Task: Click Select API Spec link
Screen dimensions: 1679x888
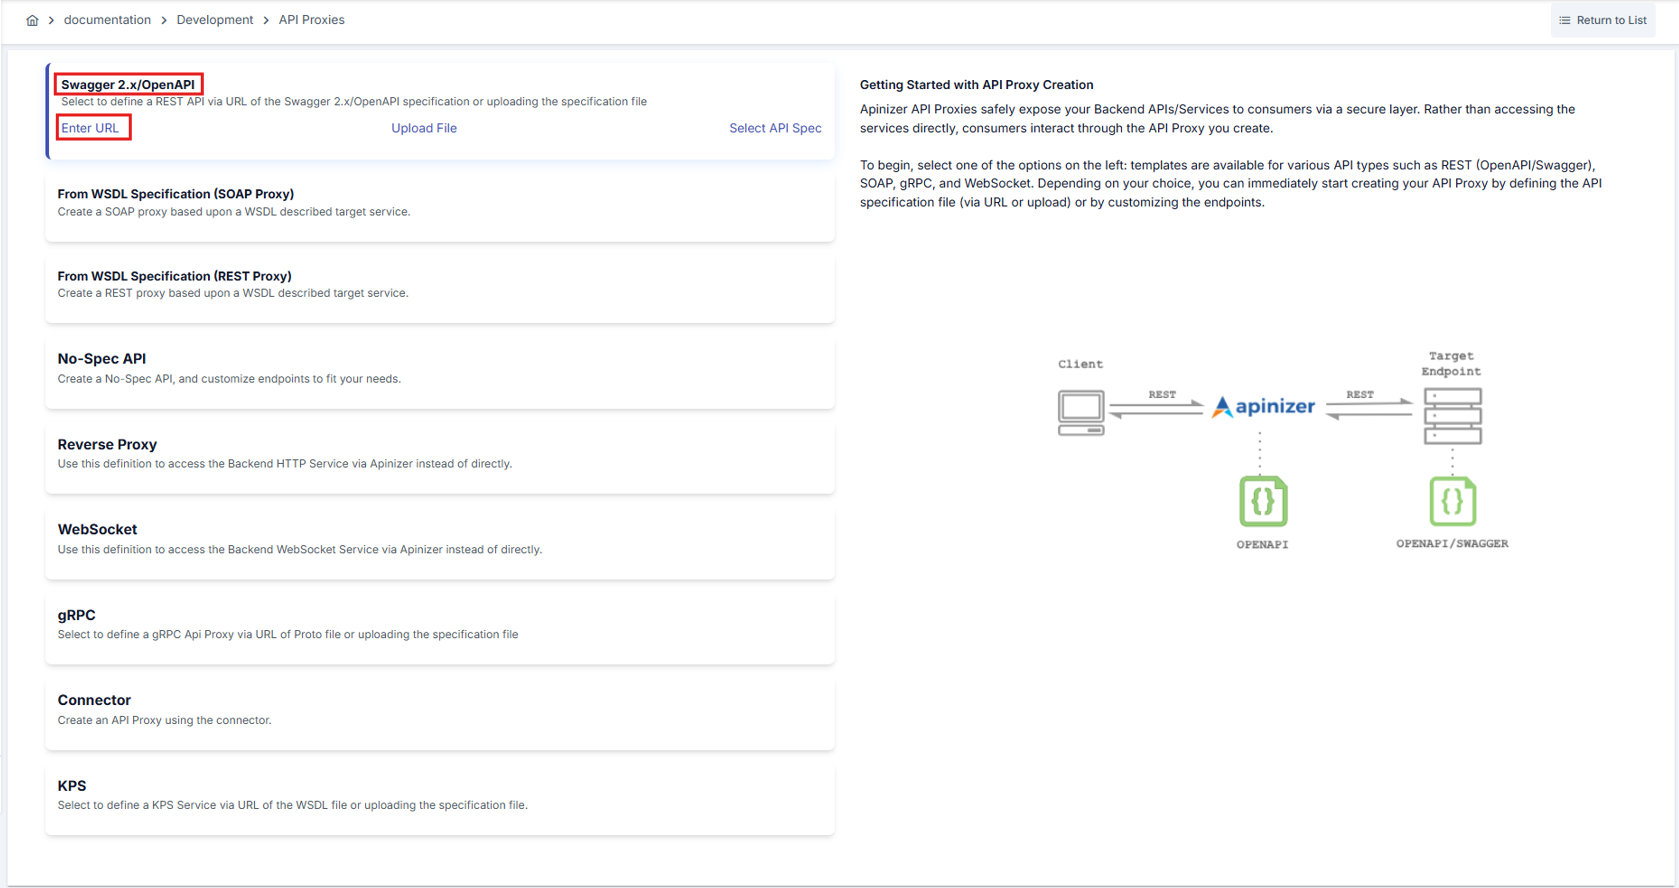Action: (775, 128)
